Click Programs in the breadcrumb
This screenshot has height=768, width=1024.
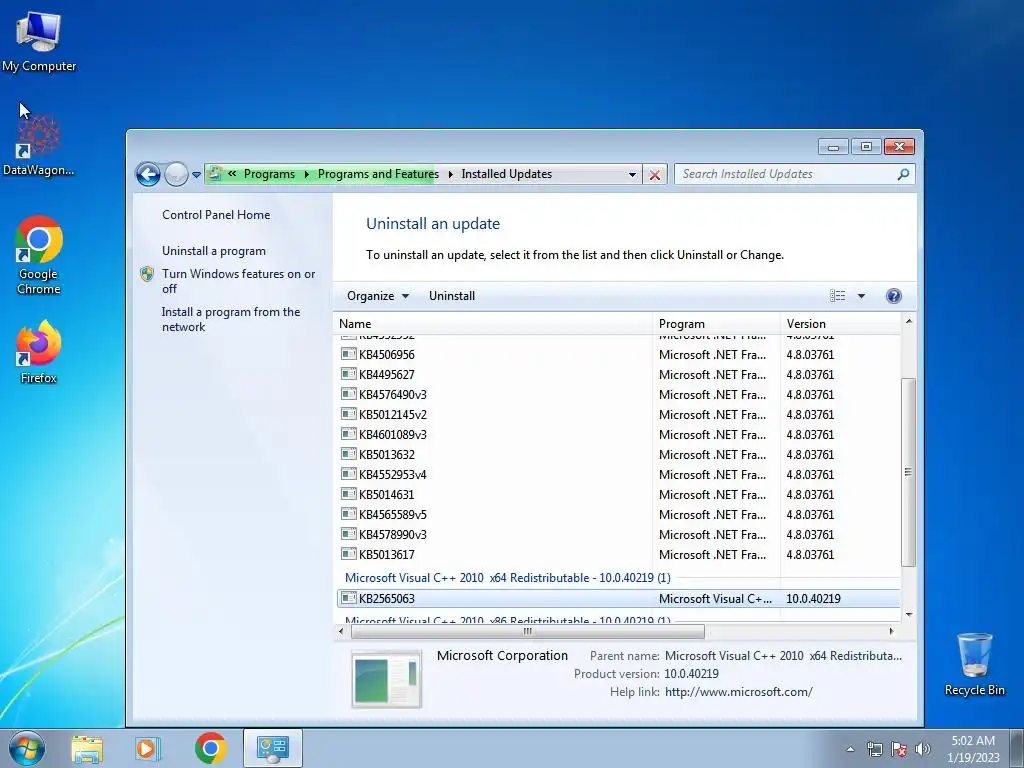(x=269, y=174)
